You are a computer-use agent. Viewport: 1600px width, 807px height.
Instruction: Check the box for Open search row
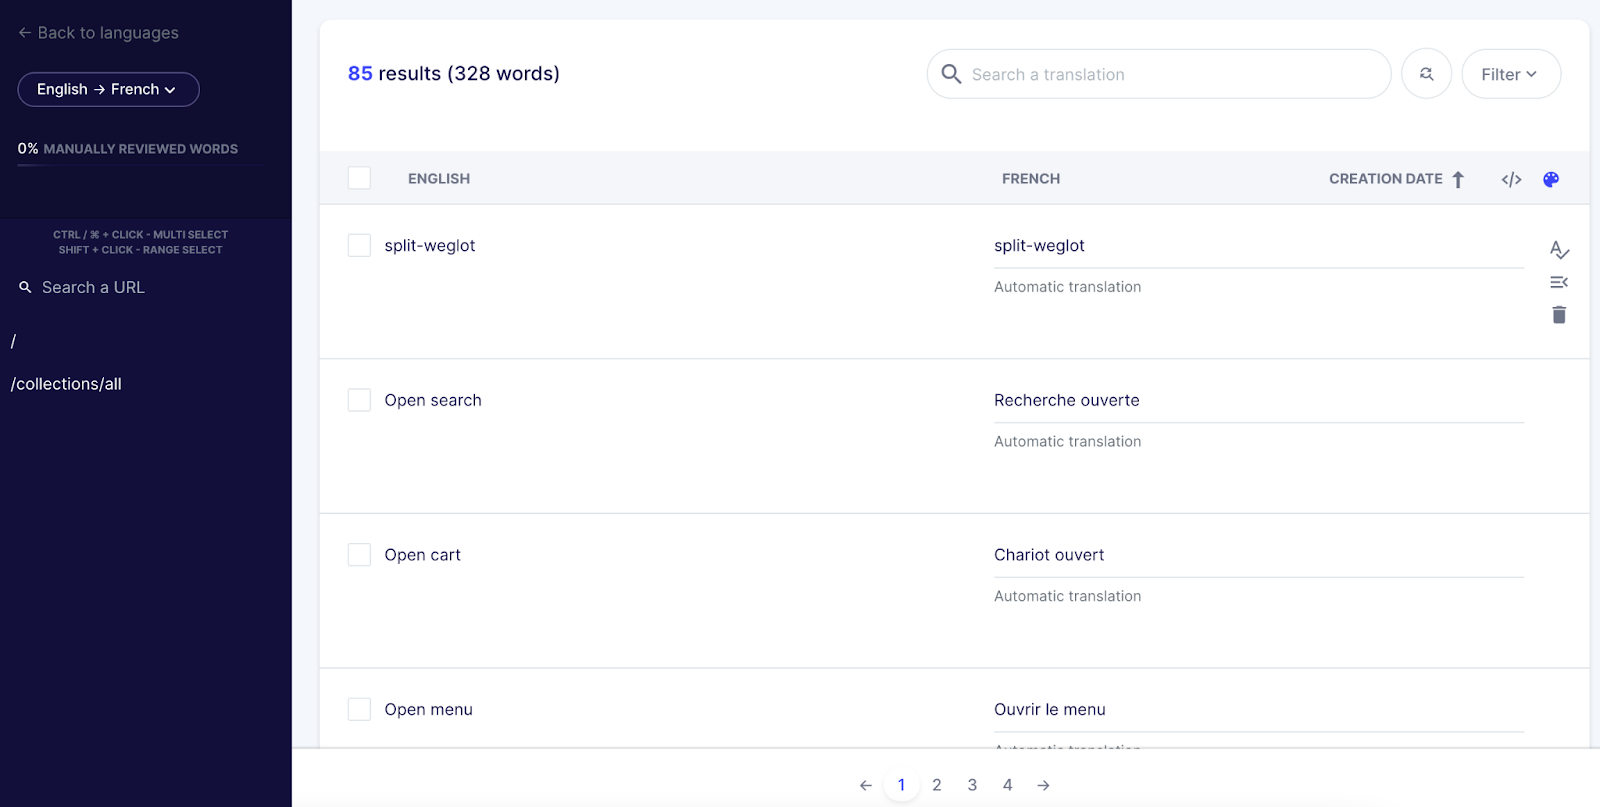pyautogui.click(x=359, y=400)
